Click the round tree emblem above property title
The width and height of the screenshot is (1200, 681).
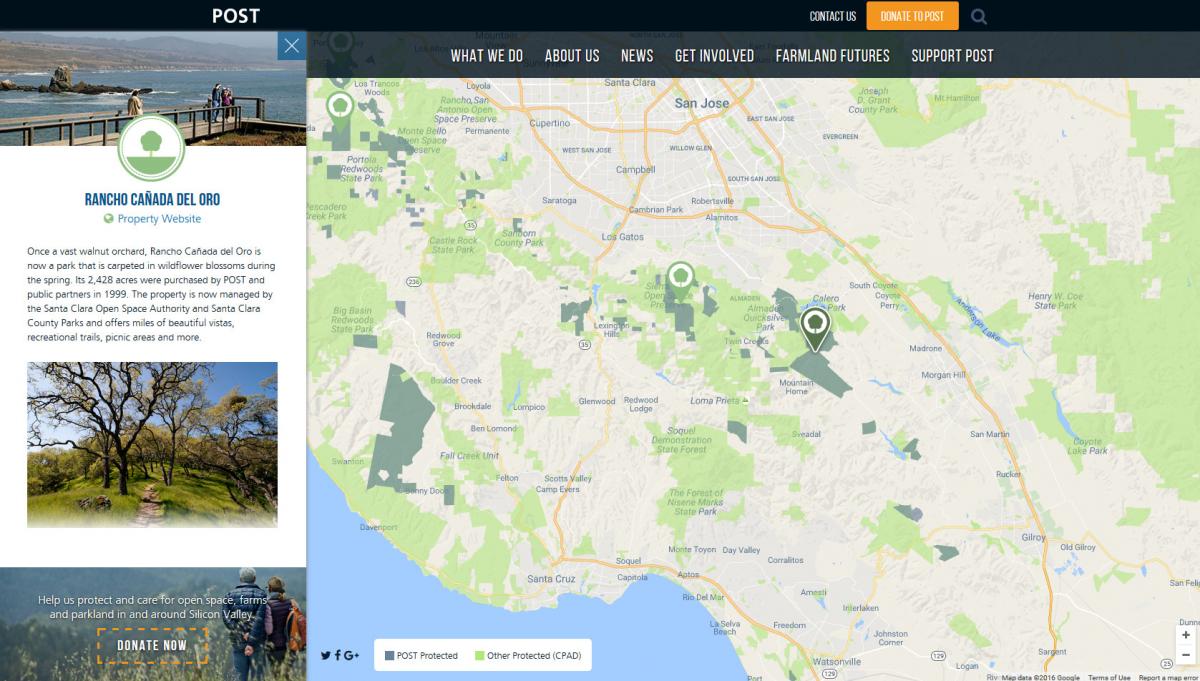tap(151, 147)
